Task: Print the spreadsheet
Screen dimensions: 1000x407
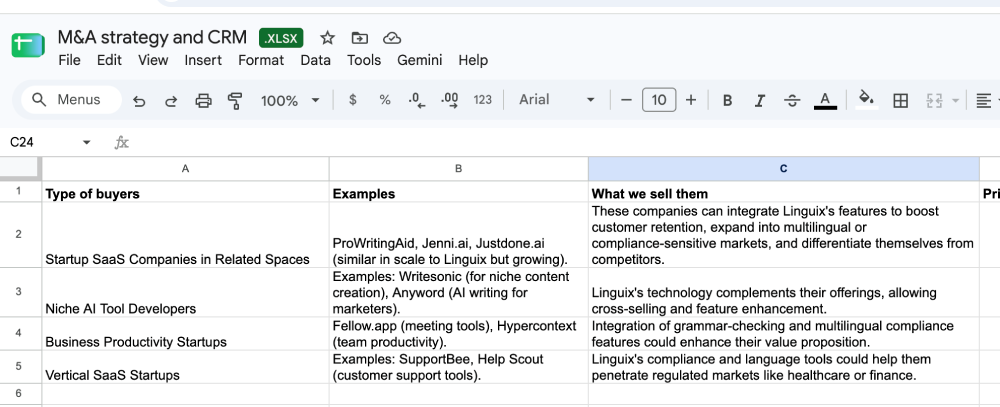Action: click(x=203, y=100)
